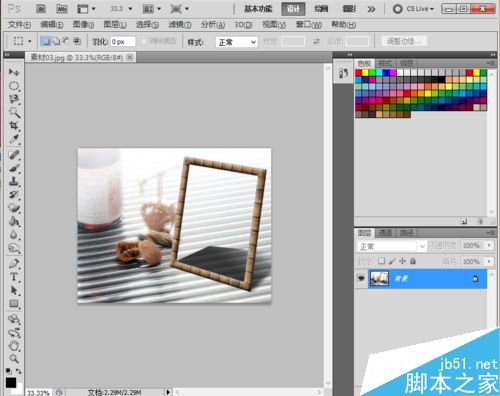The image size is (500, 396).
Task: Select the Pen tool
Action: click(x=14, y=264)
